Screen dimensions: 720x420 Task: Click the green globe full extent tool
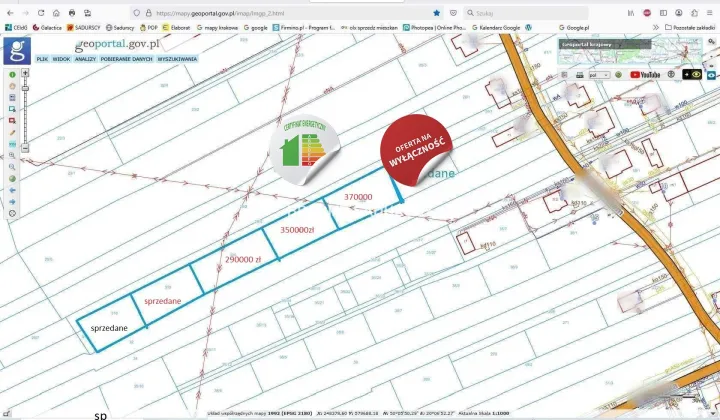coord(12,179)
